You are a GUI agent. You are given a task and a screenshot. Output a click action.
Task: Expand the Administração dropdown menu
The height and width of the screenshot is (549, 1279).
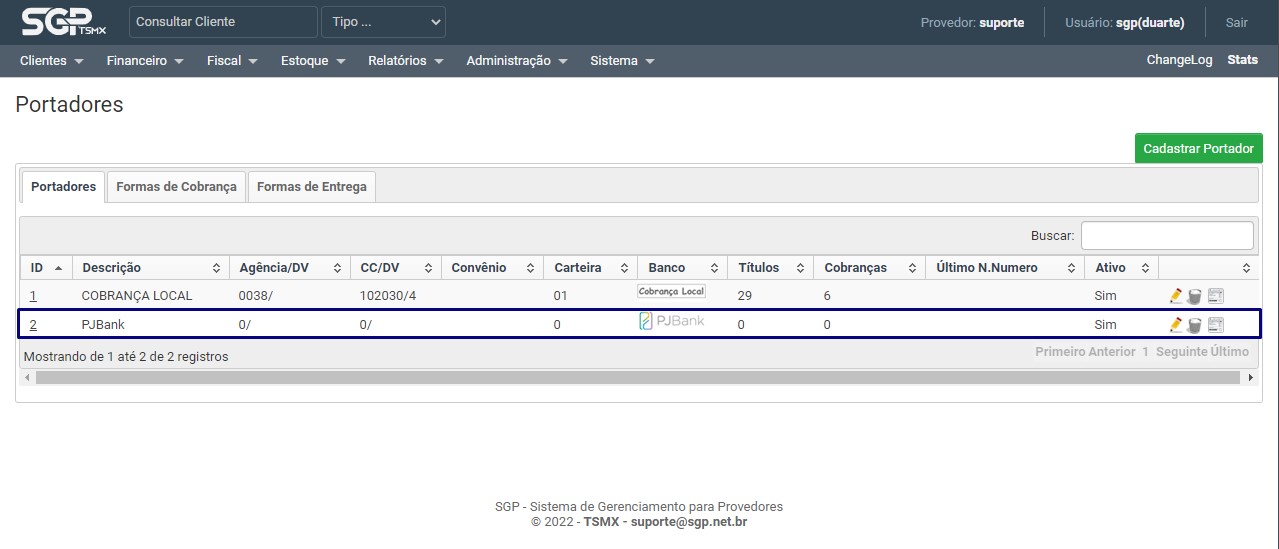[x=516, y=61]
